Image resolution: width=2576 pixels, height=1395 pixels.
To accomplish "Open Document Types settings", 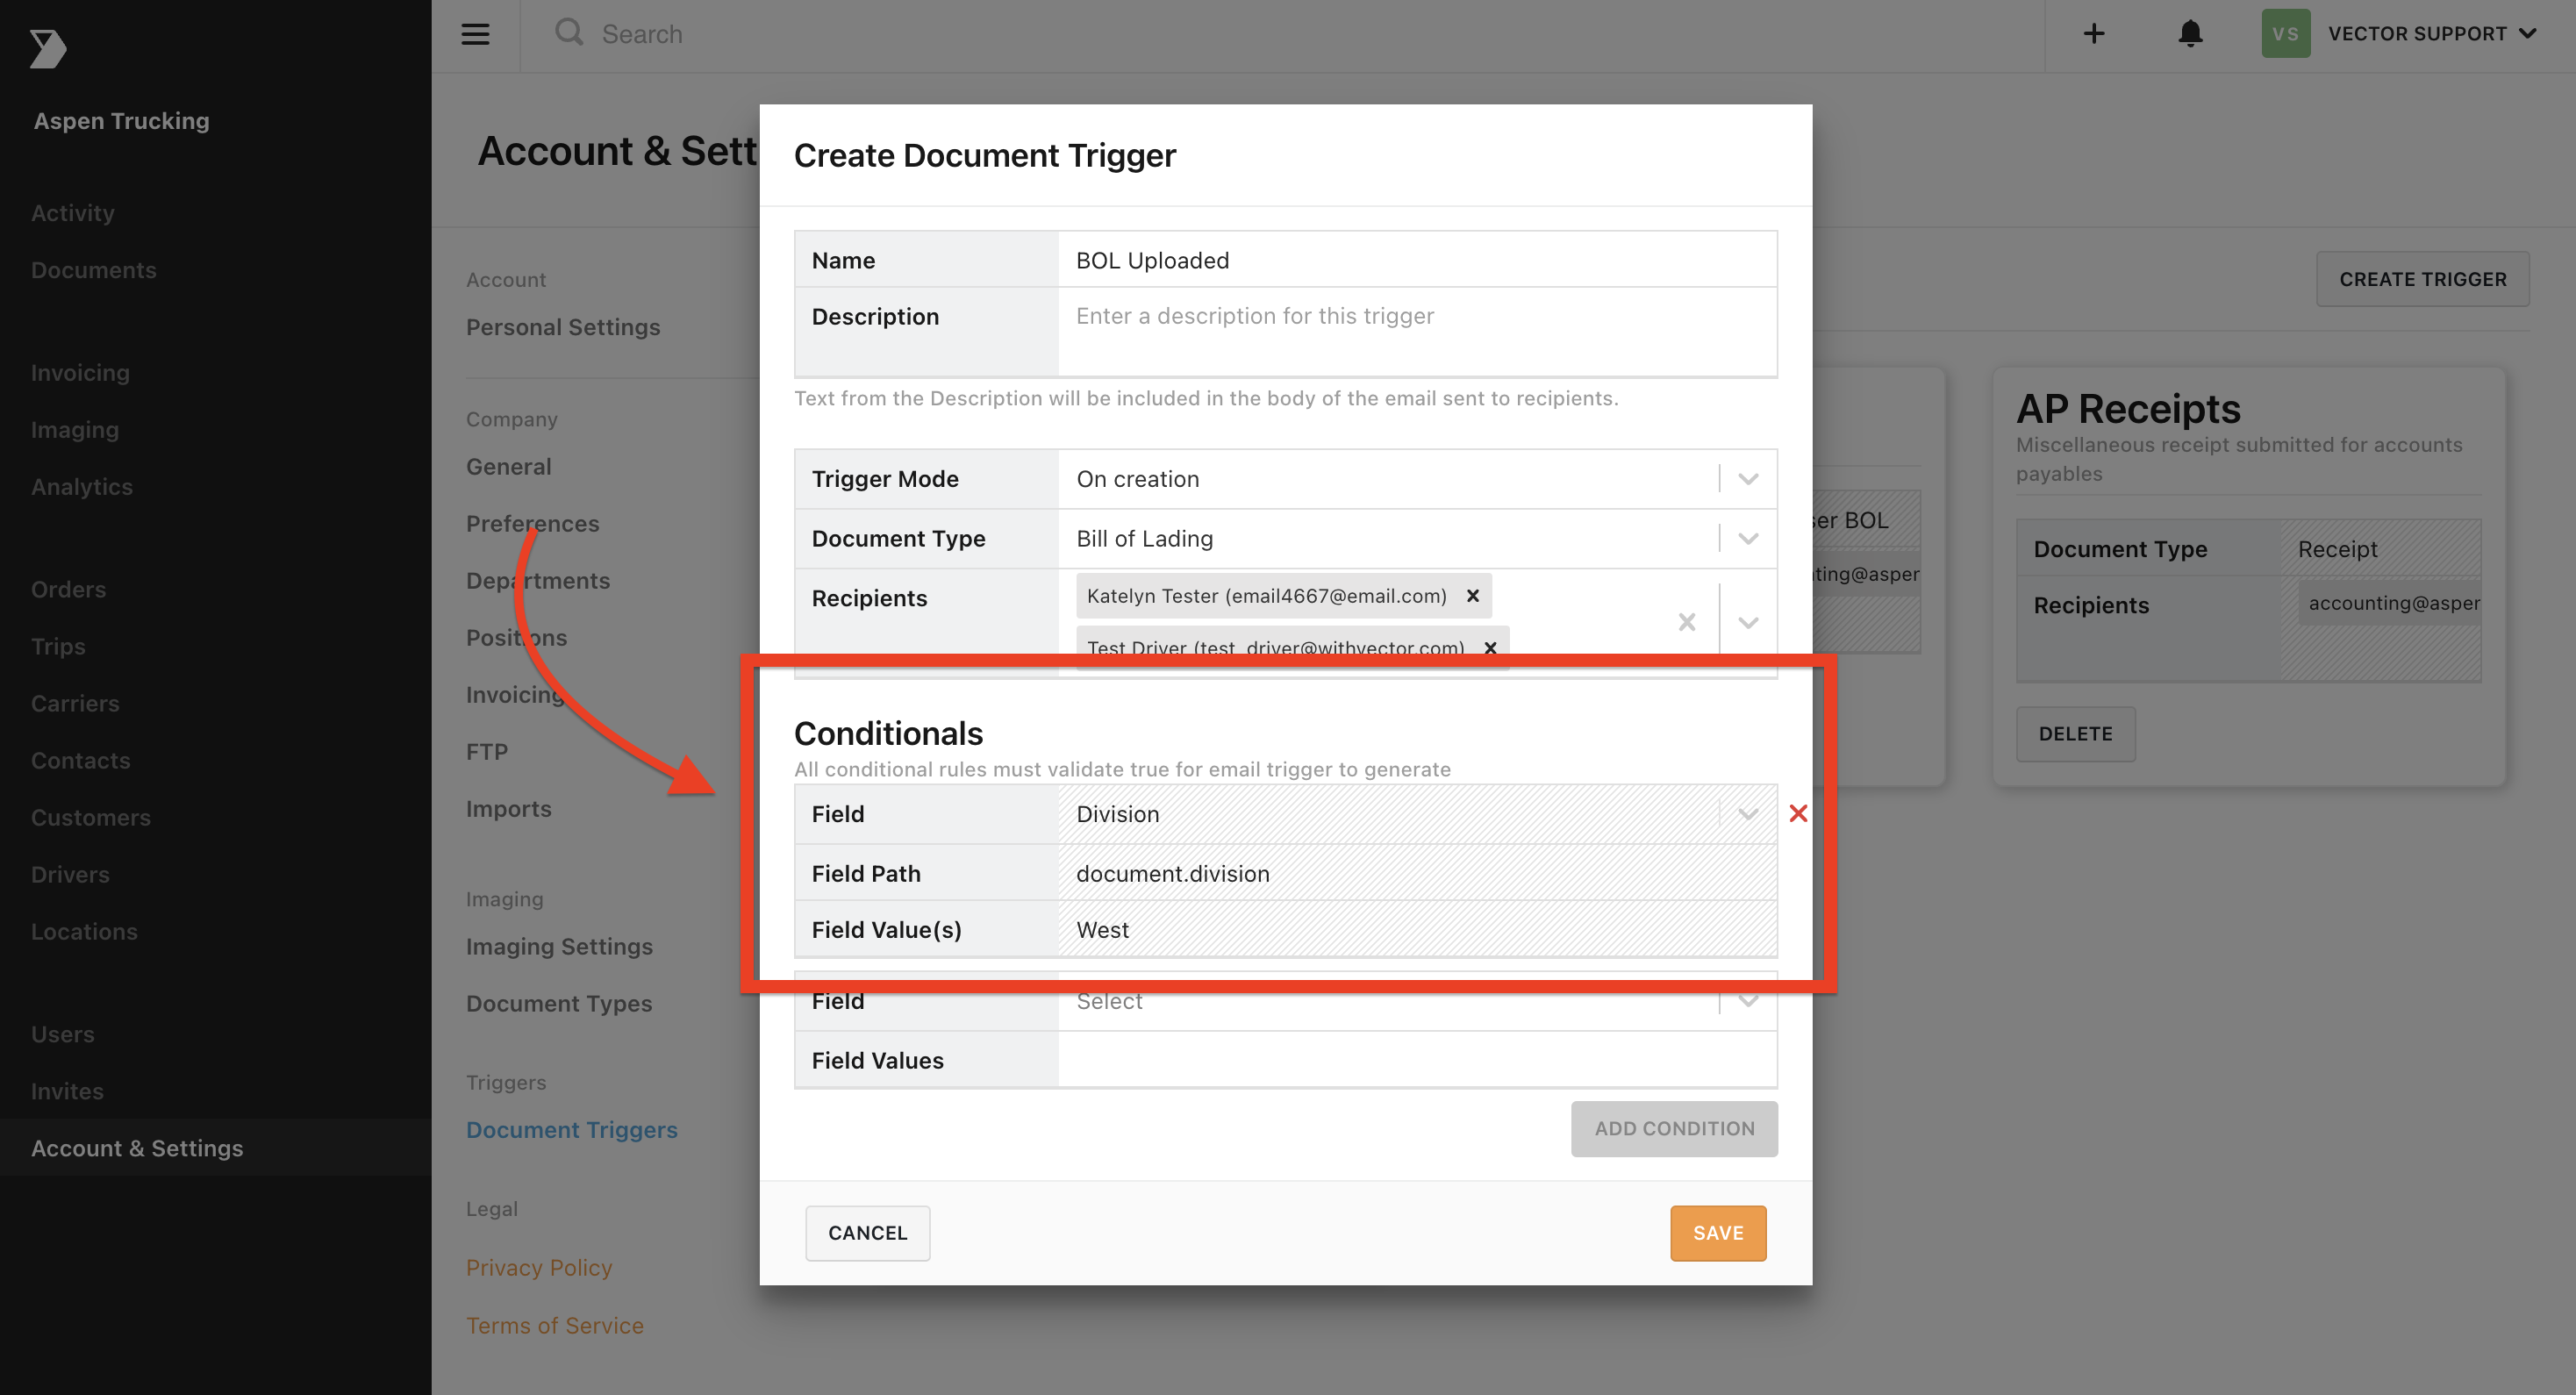I will point(559,1003).
